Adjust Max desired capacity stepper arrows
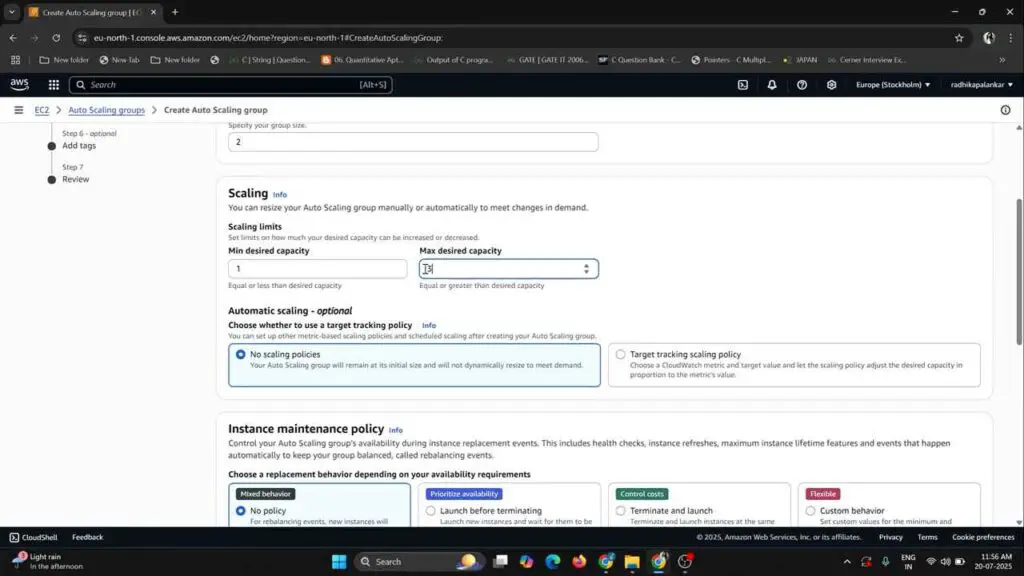This screenshot has height=576, width=1024. coord(586,268)
